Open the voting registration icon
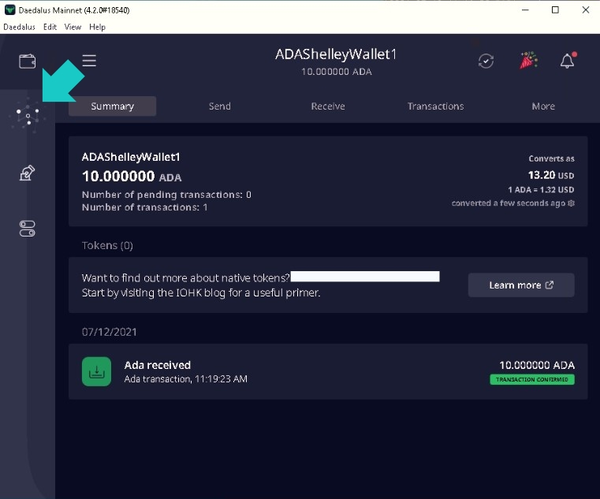 [27, 173]
